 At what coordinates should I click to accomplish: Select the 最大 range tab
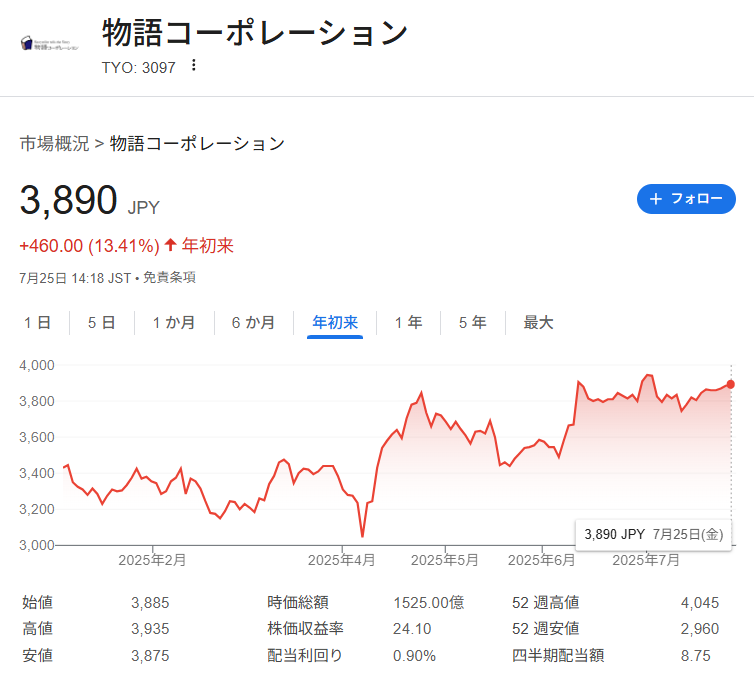click(538, 322)
